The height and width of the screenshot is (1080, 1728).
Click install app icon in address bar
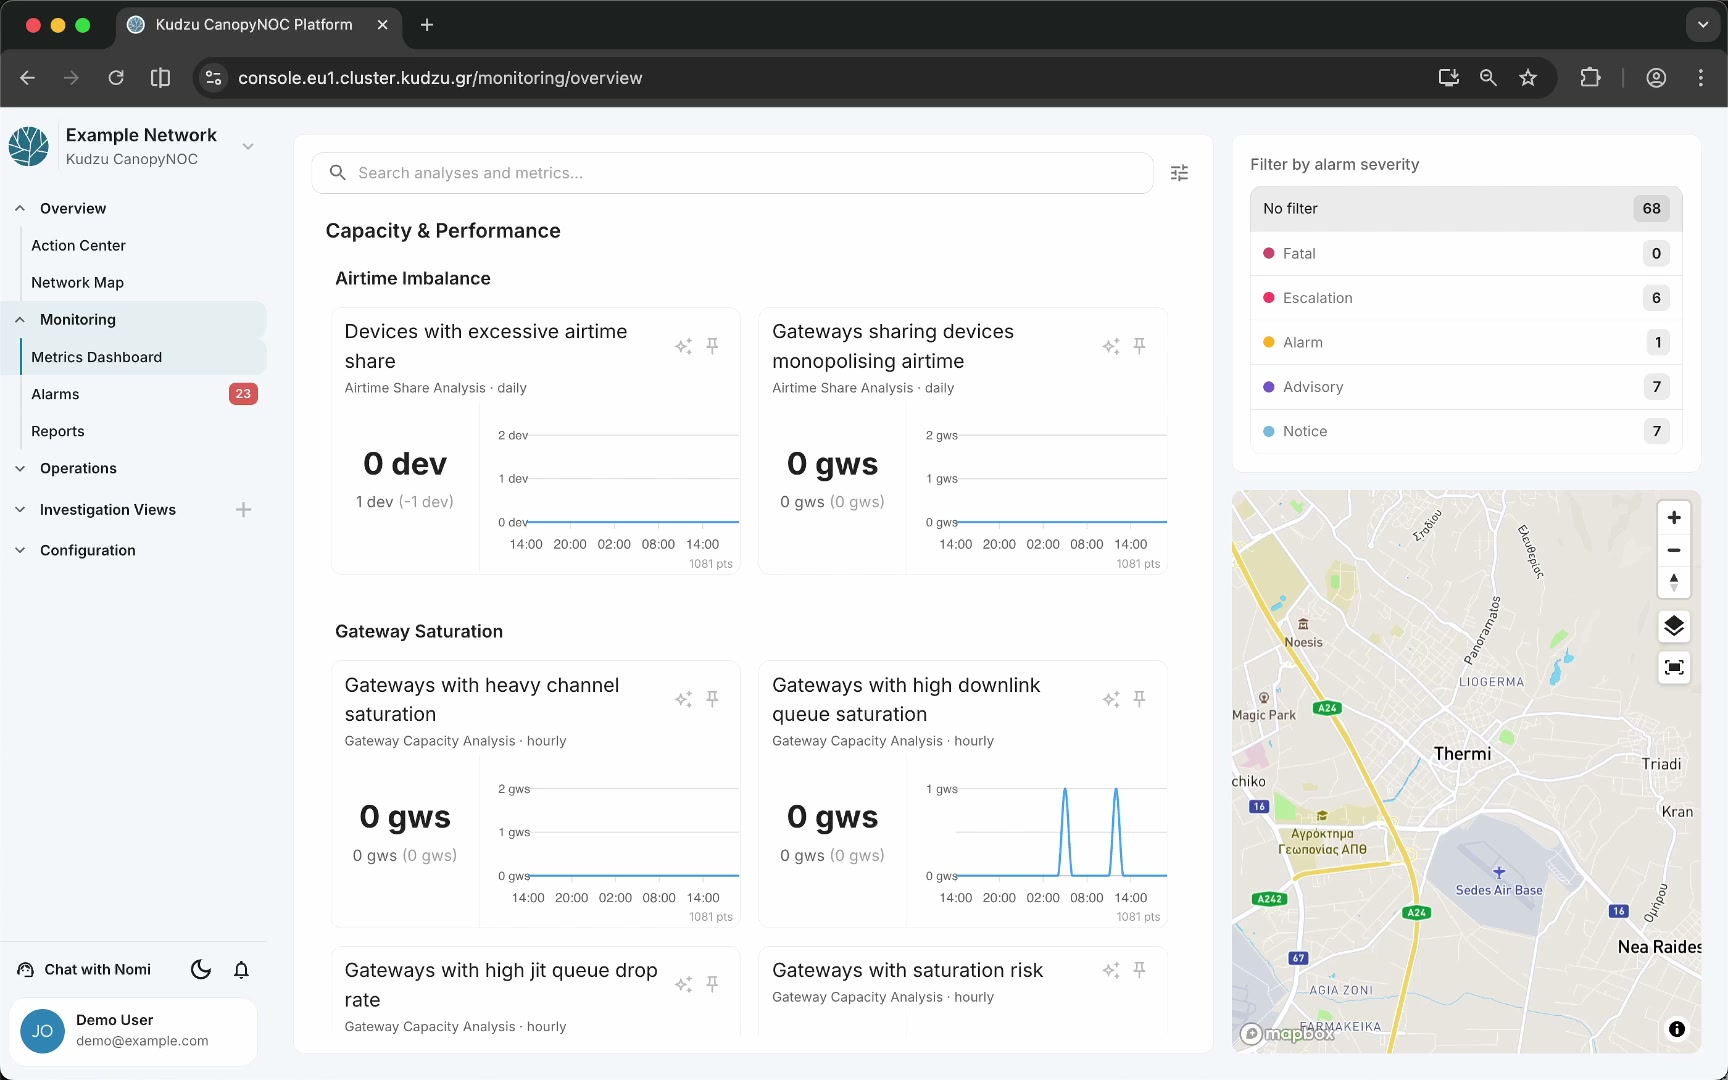click(x=1448, y=78)
